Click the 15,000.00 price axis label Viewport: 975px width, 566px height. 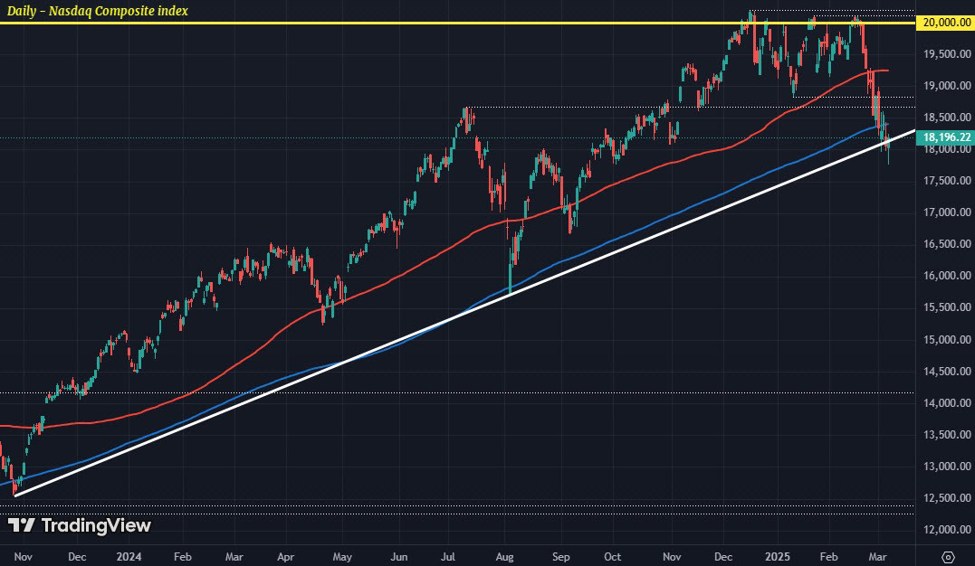coord(945,340)
